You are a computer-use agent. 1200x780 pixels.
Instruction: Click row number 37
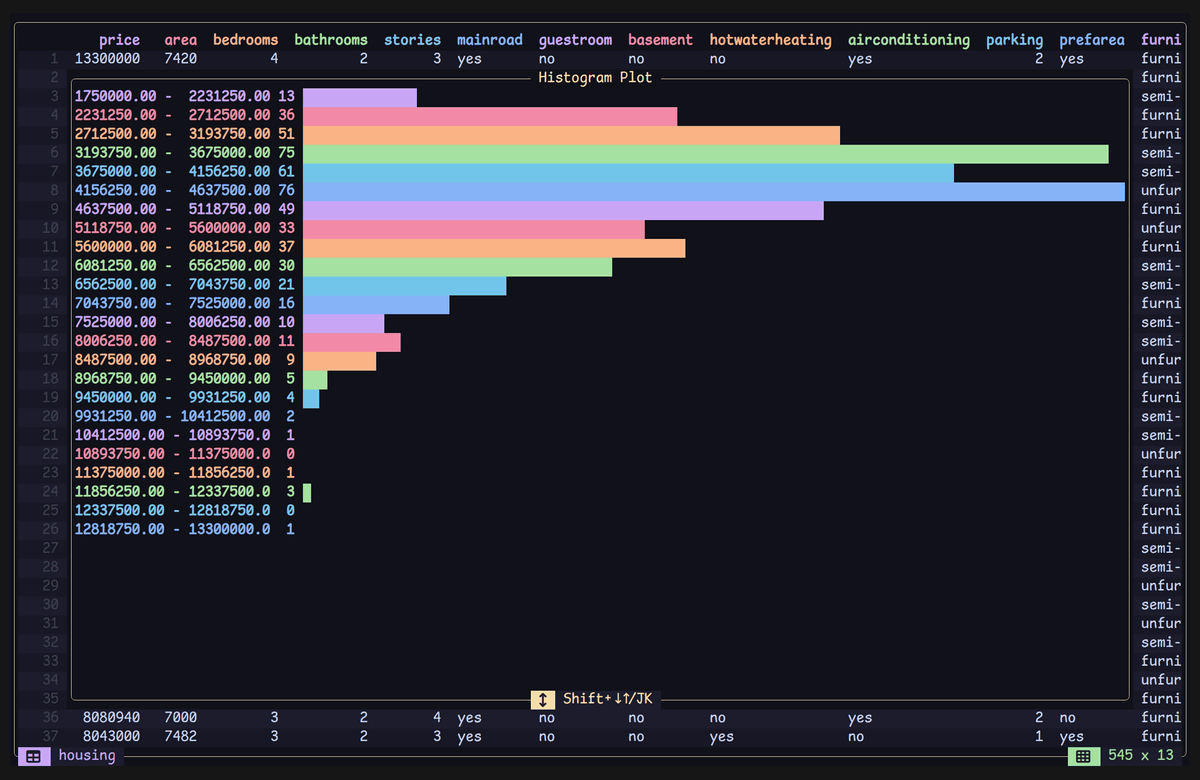51,736
